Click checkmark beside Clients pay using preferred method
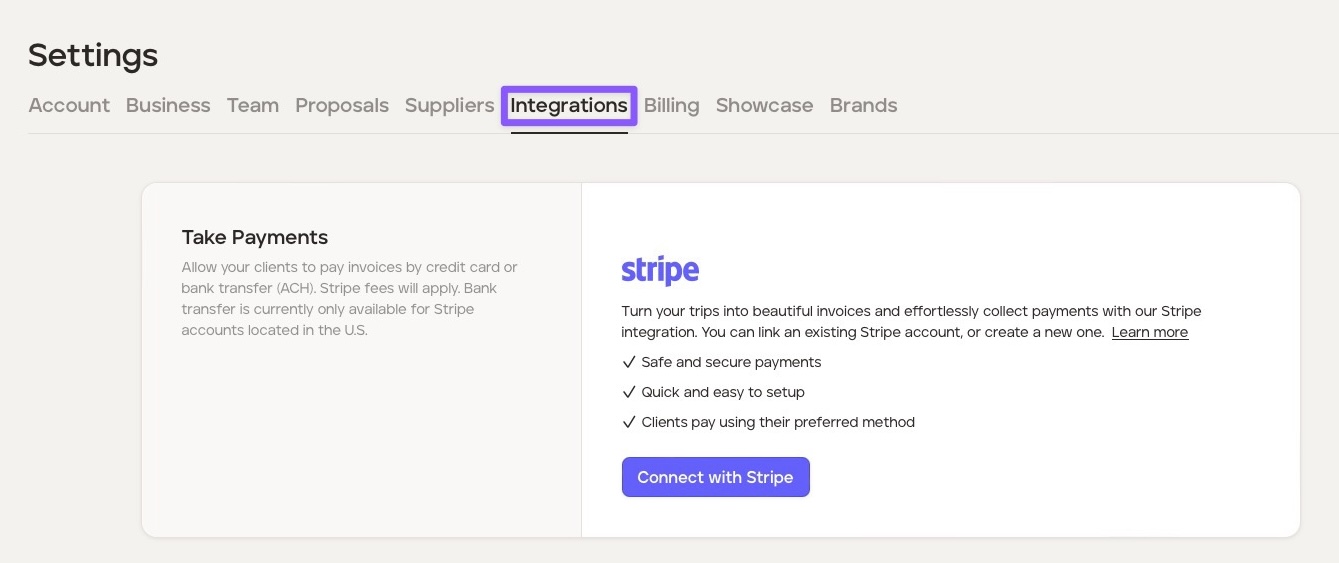The width and height of the screenshot is (1339, 563). tap(629, 422)
